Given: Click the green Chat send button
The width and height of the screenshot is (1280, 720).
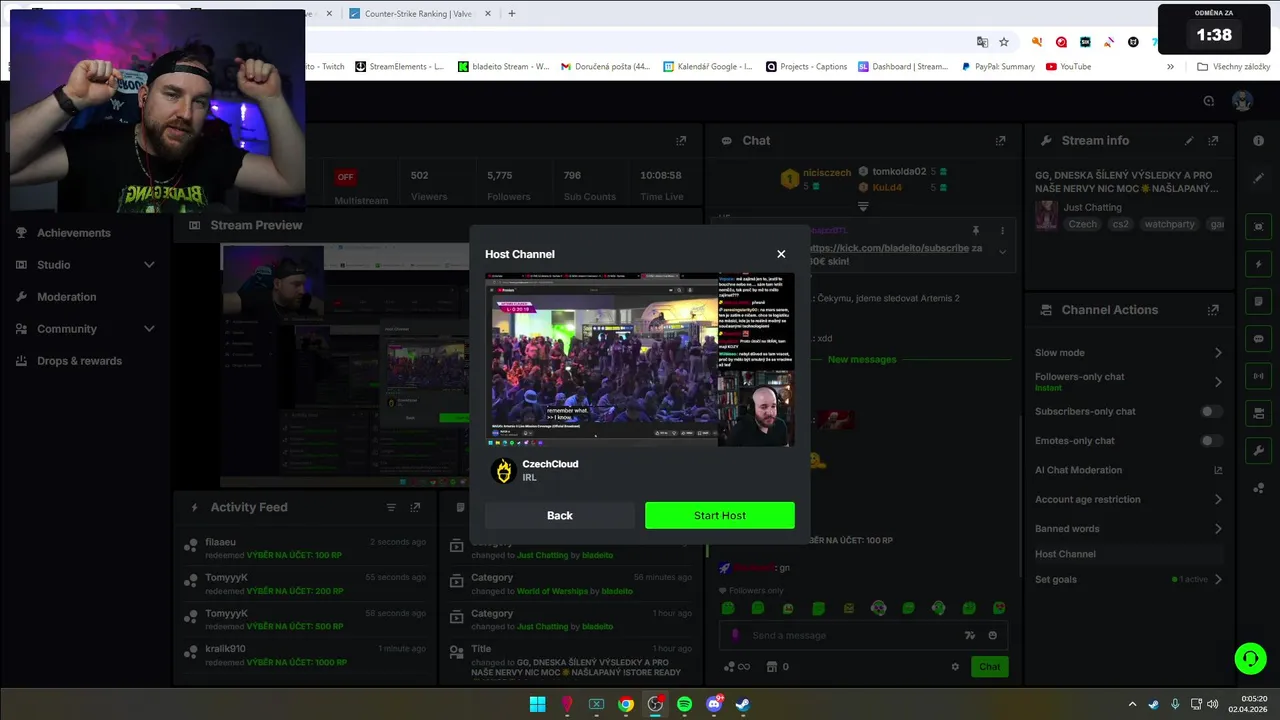Looking at the screenshot, I should [x=989, y=667].
